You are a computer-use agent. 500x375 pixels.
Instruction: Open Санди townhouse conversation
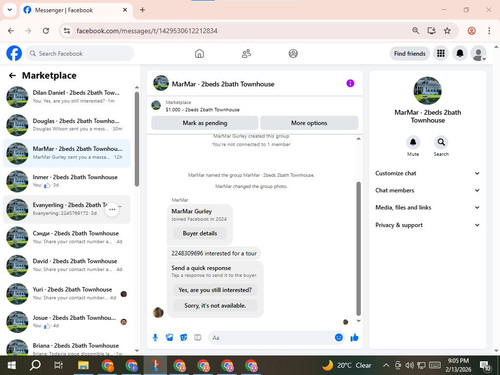tap(67, 237)
